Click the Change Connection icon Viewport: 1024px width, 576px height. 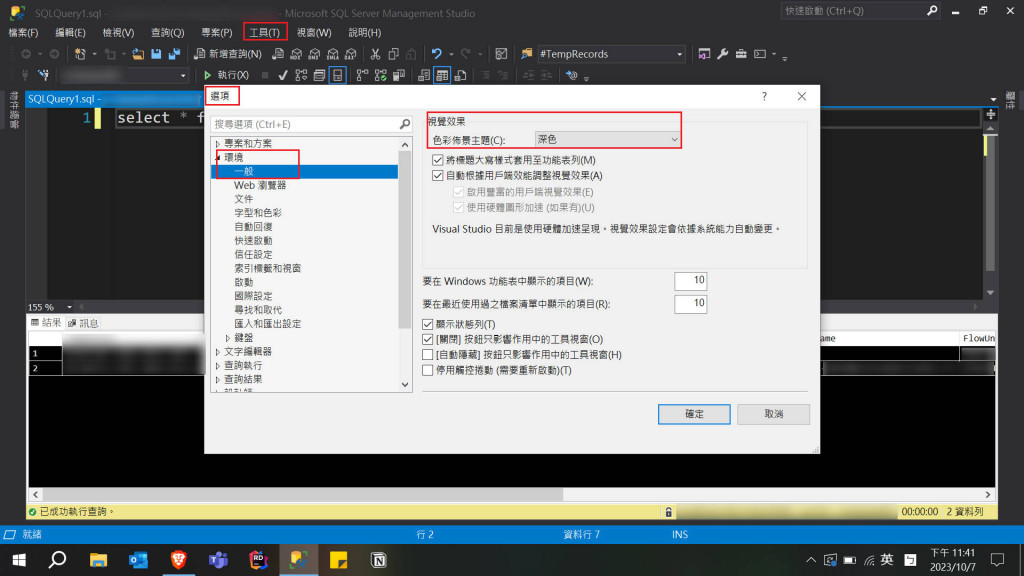click(x=43, y=75)
